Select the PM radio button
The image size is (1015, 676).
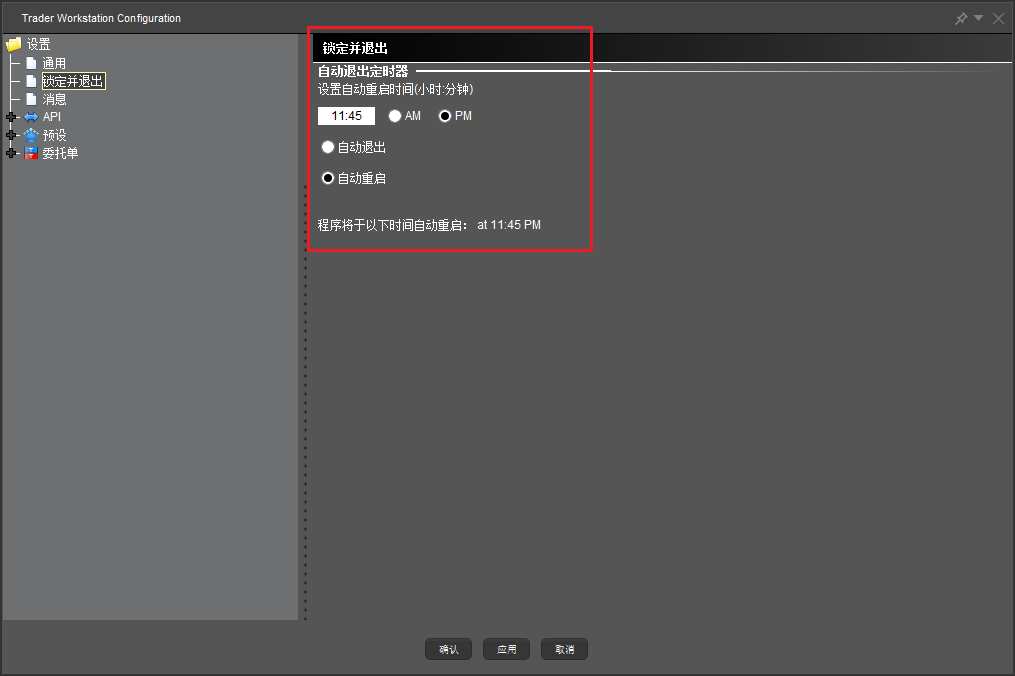tap(445, 116)
